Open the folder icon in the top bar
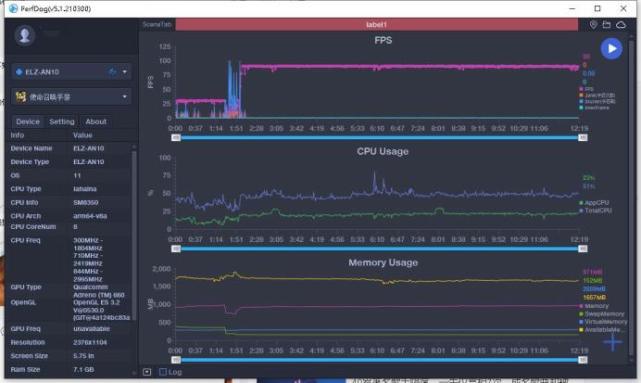Screen dimensions: 641x383 tap(607, 25)
